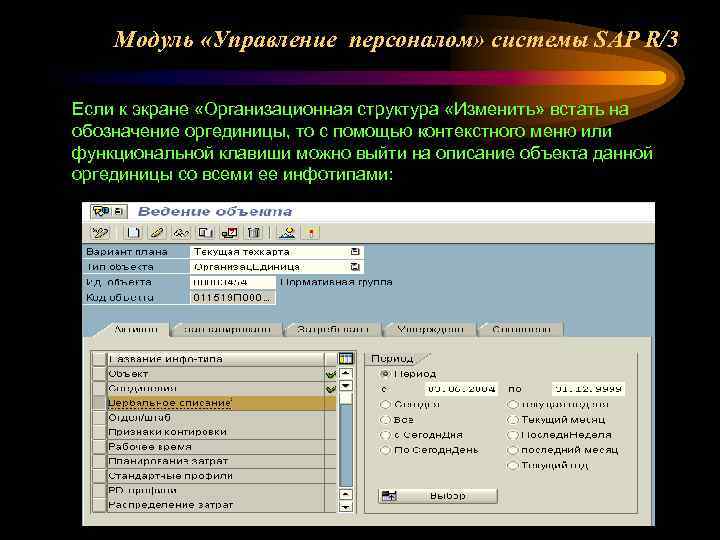Viewport: 720px width, 540px height.
Task: Switch to the Запланировано tab
Action: (x=227, y=329)
